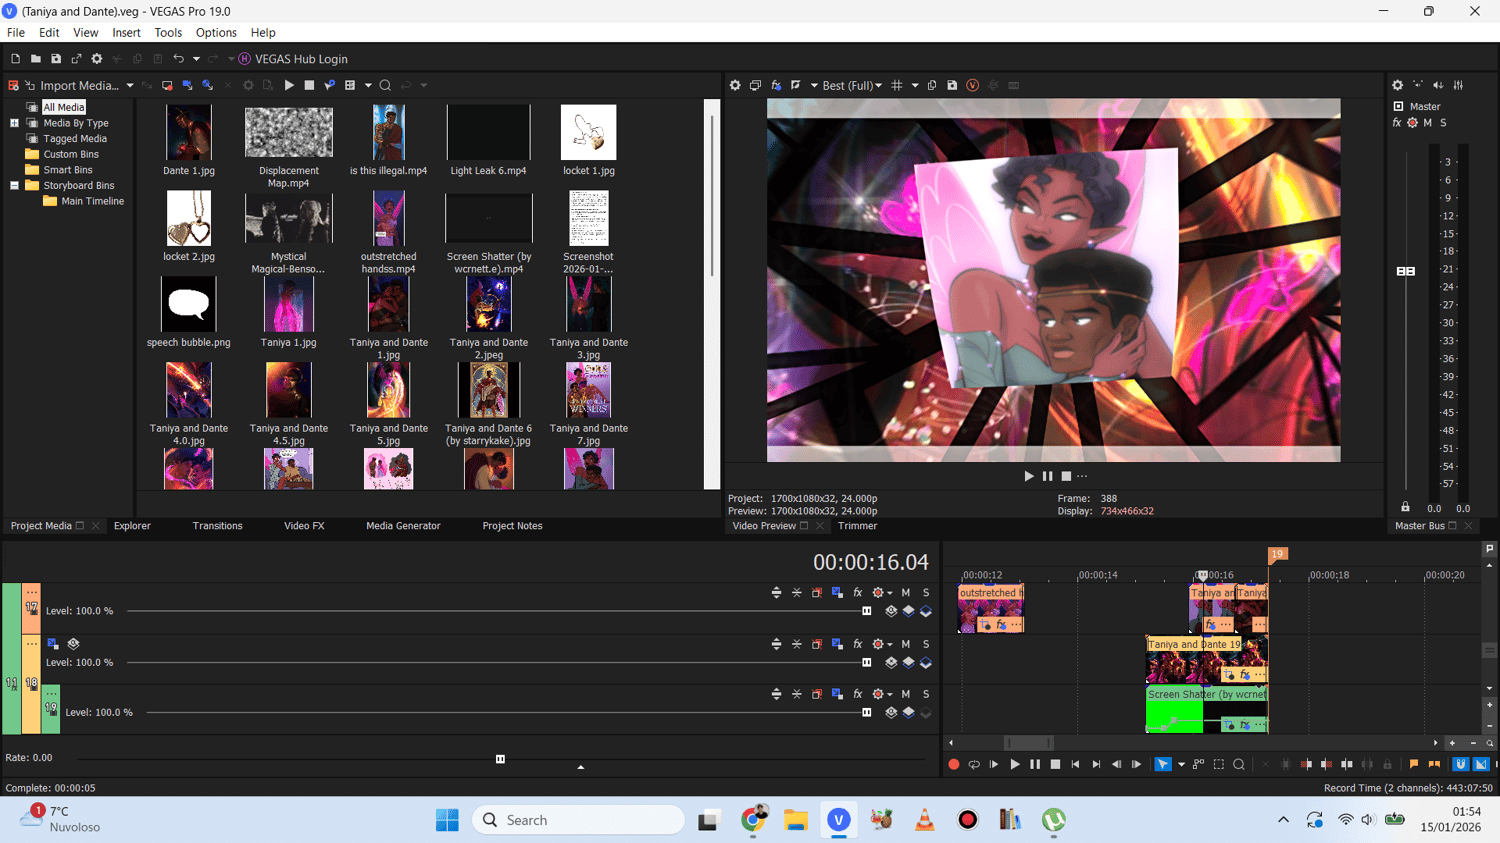Screen dimensions: 1500x843
Task: Switch to the Video FX tab
Action: [x=304, y=526]
